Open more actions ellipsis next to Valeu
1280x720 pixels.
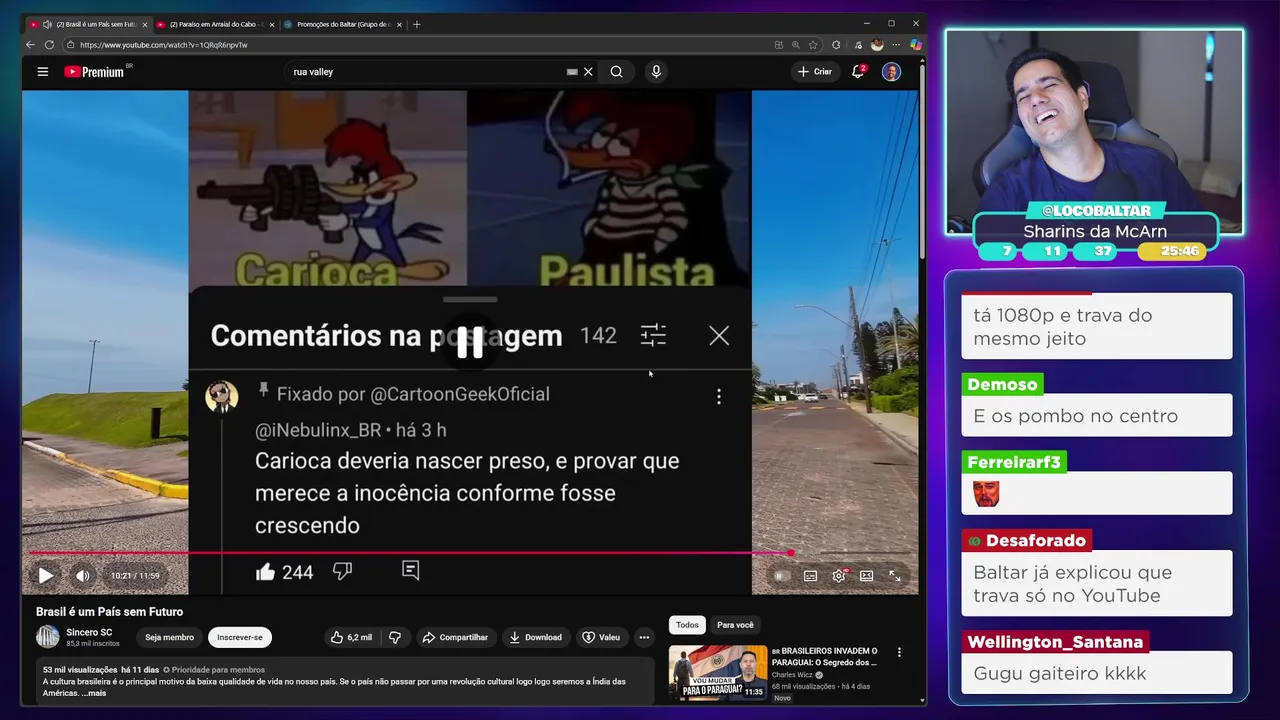pyautogui.click(x=644, y=637)
